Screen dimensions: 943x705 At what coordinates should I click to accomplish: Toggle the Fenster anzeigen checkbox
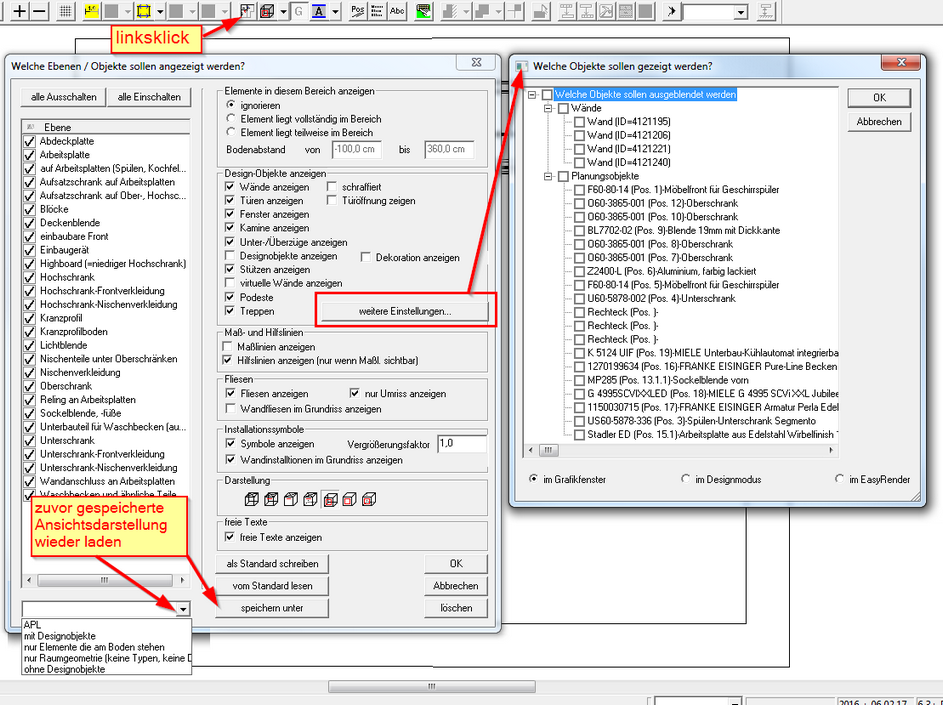point(231,215)
